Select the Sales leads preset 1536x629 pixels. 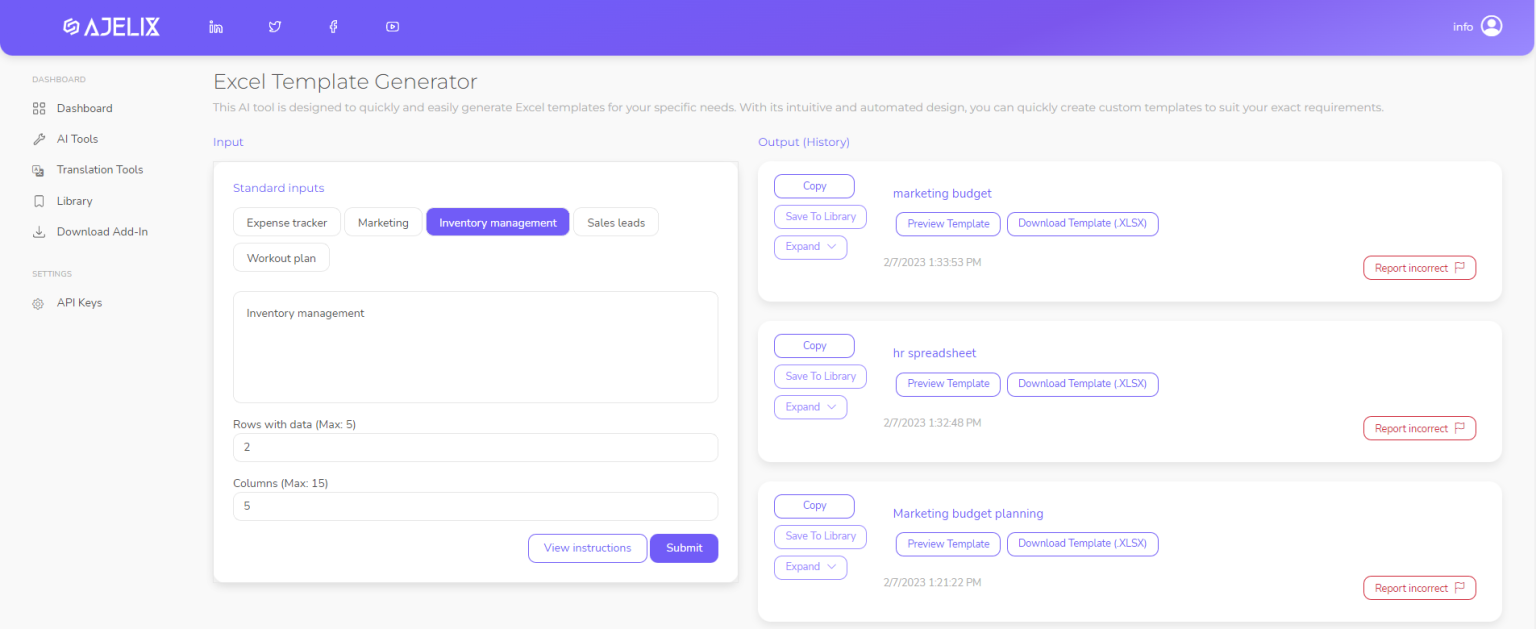[616, 222]
